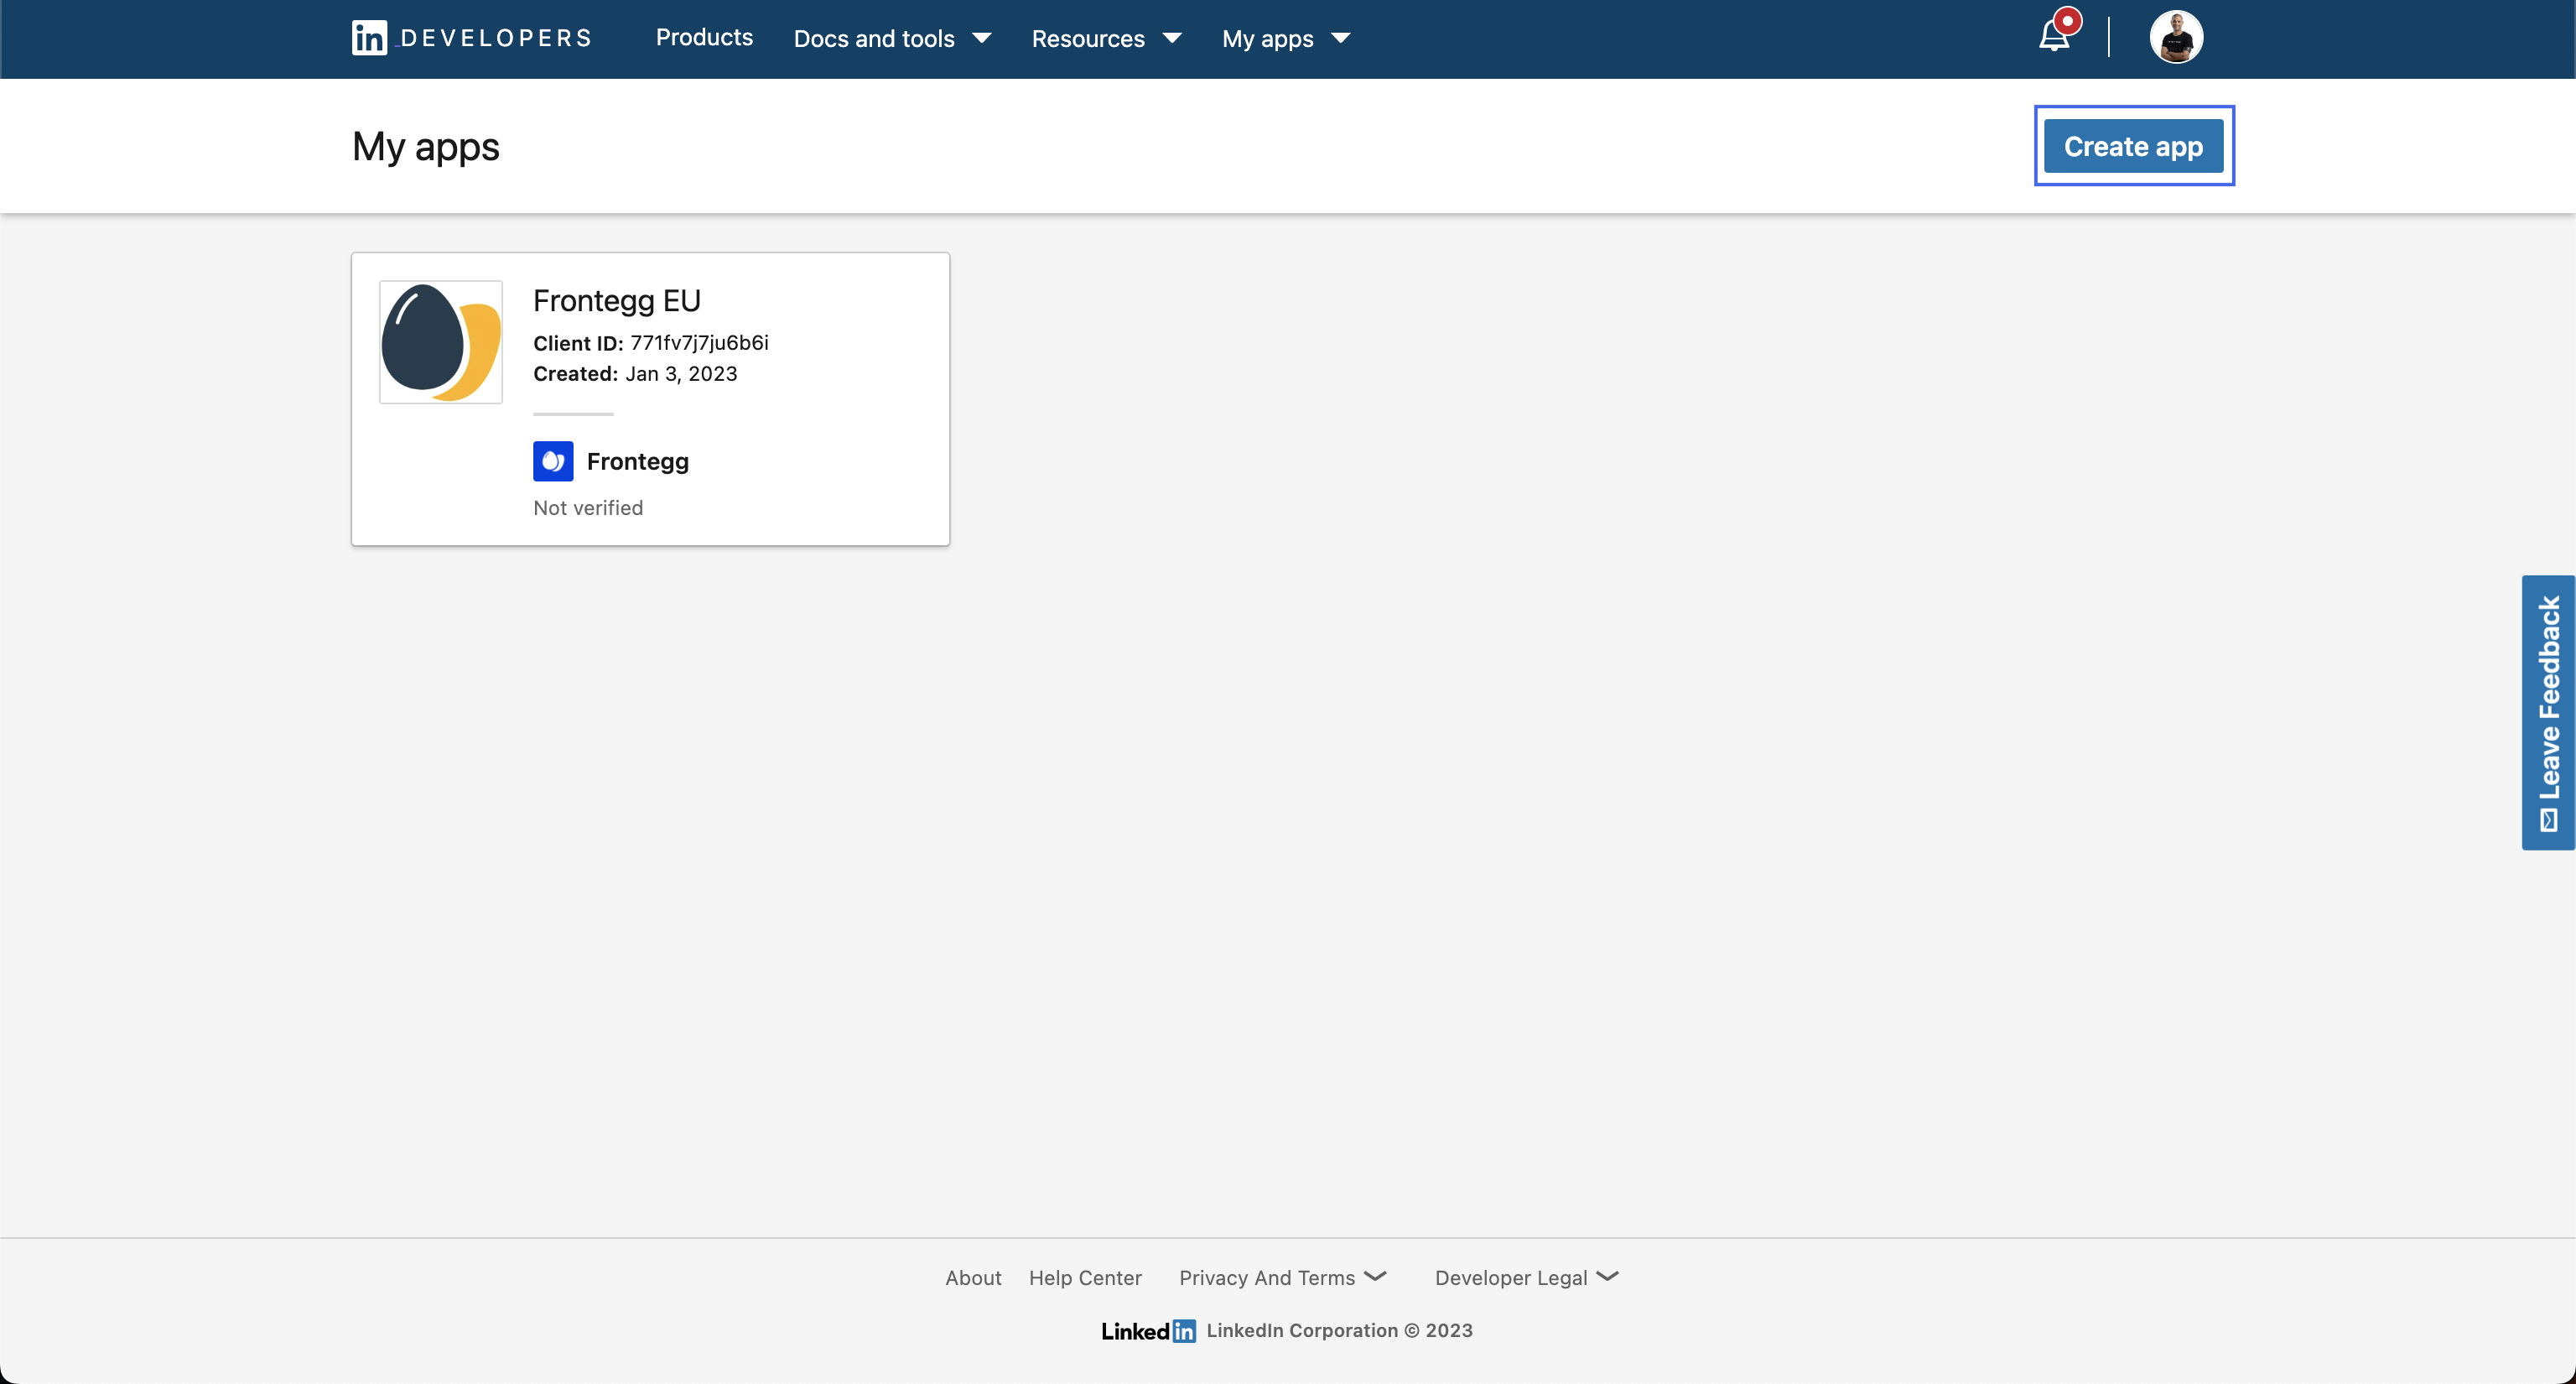Click the Frontegg EU egg logo thumbnail
The width and height of the screenshot is (2576, 1384).
[441, 342]
